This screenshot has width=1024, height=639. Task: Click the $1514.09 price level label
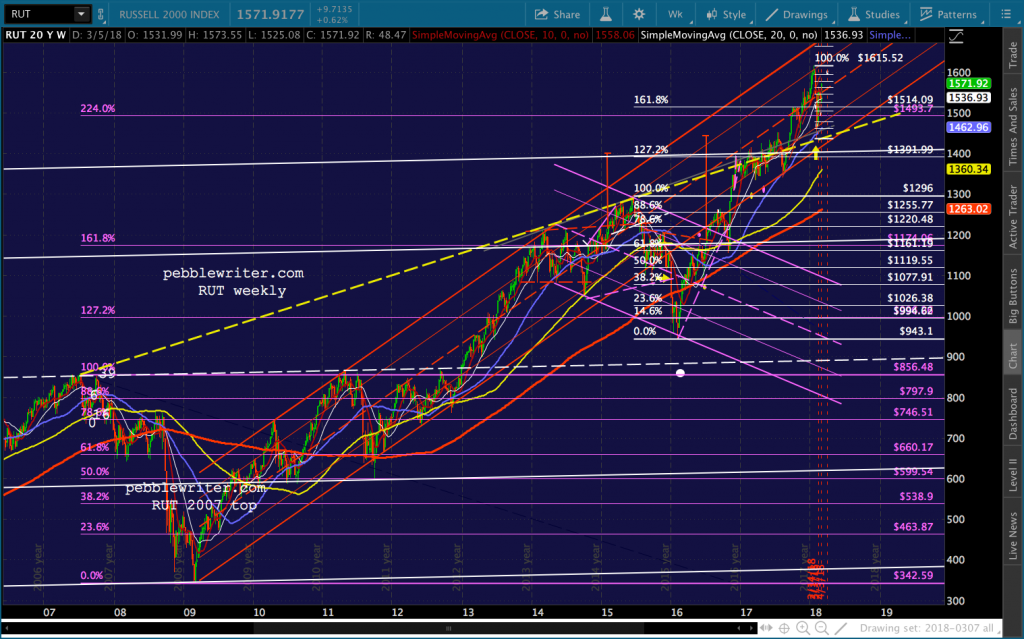tap(910, 99)
